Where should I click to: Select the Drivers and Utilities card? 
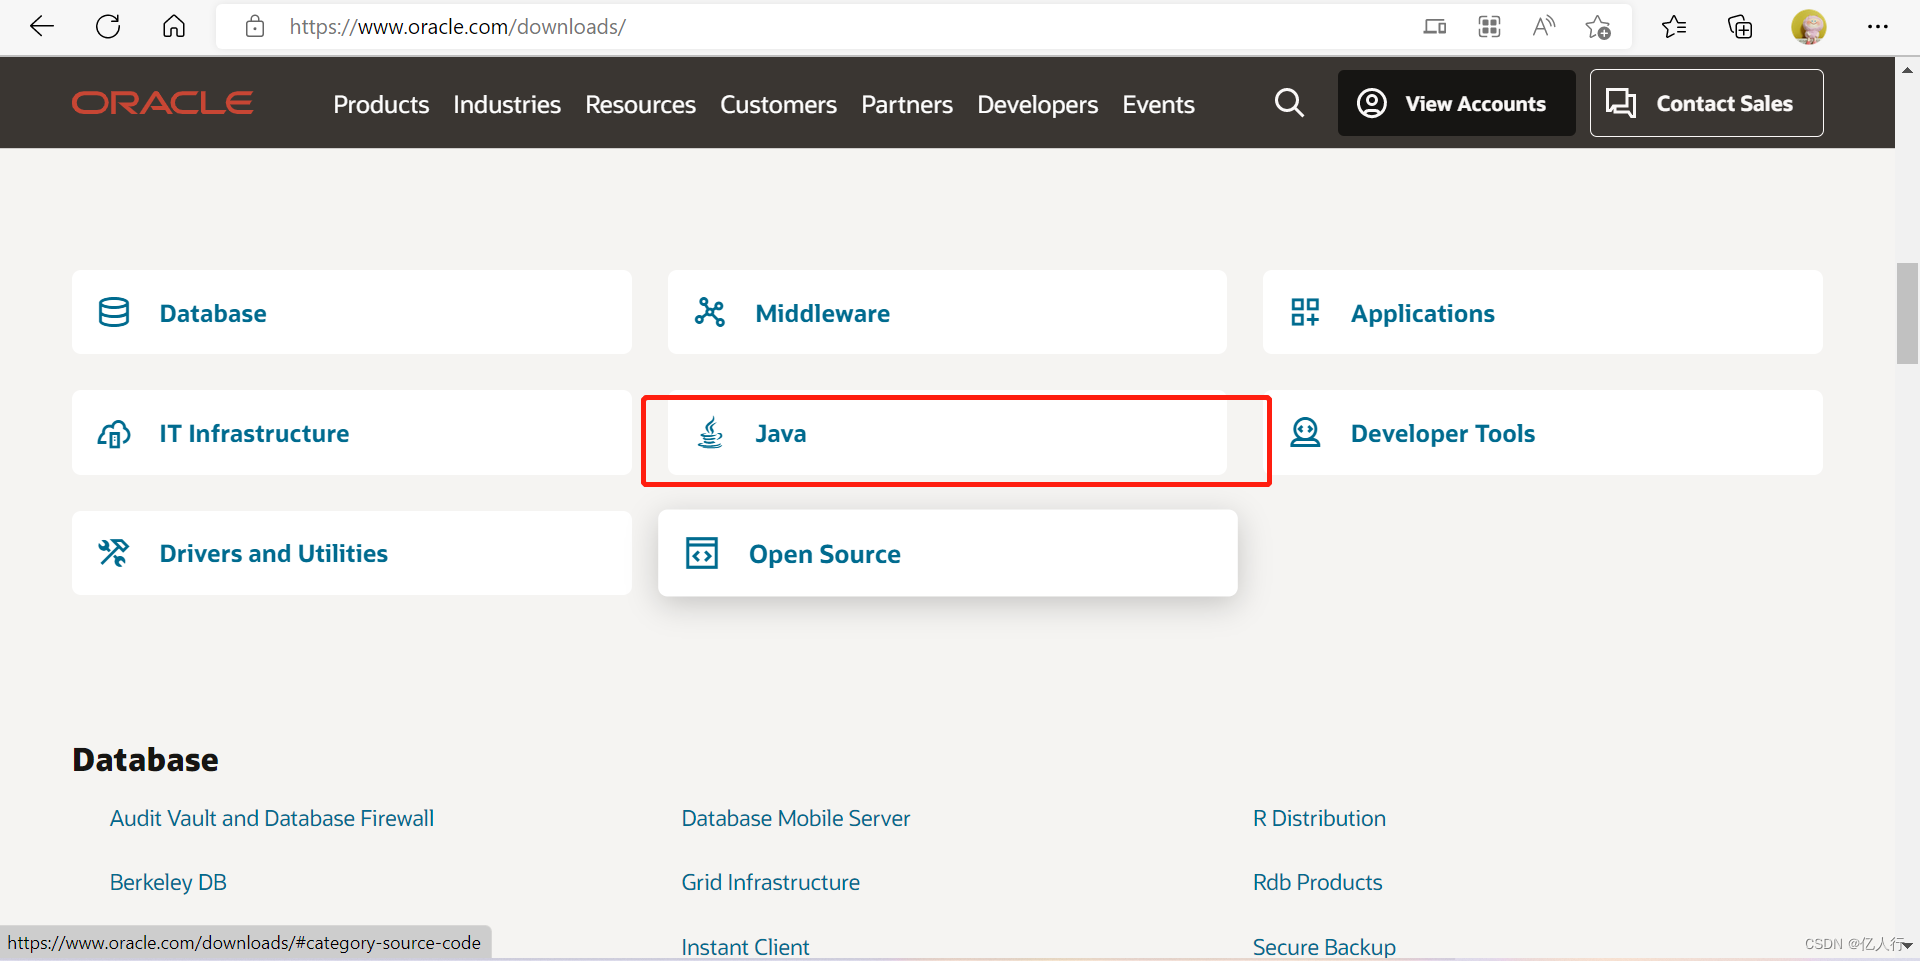[x=352, y=553]
